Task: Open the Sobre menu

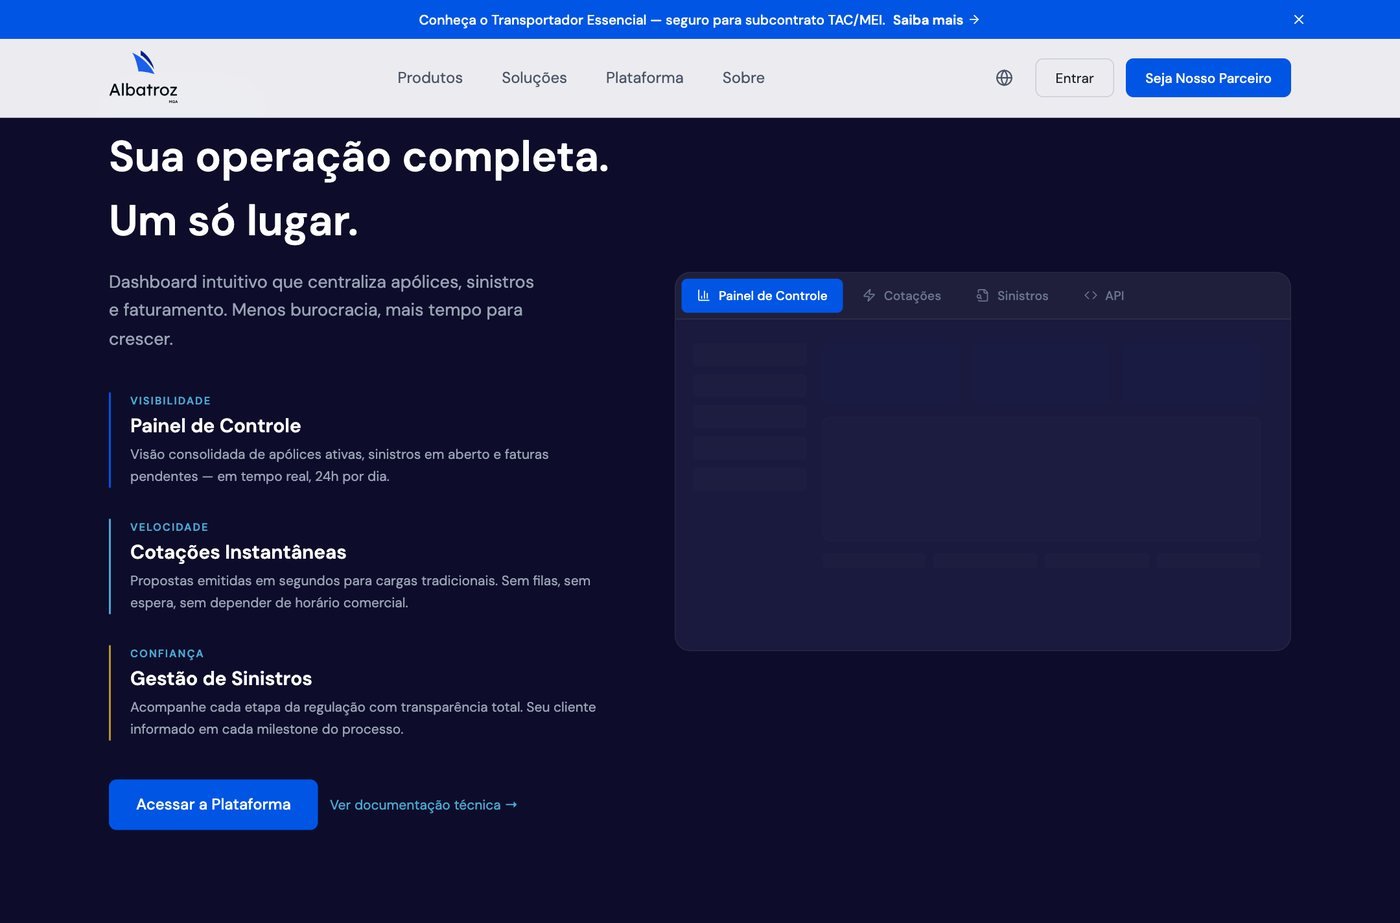Action: pyautogui.click(x=743, y=78)
